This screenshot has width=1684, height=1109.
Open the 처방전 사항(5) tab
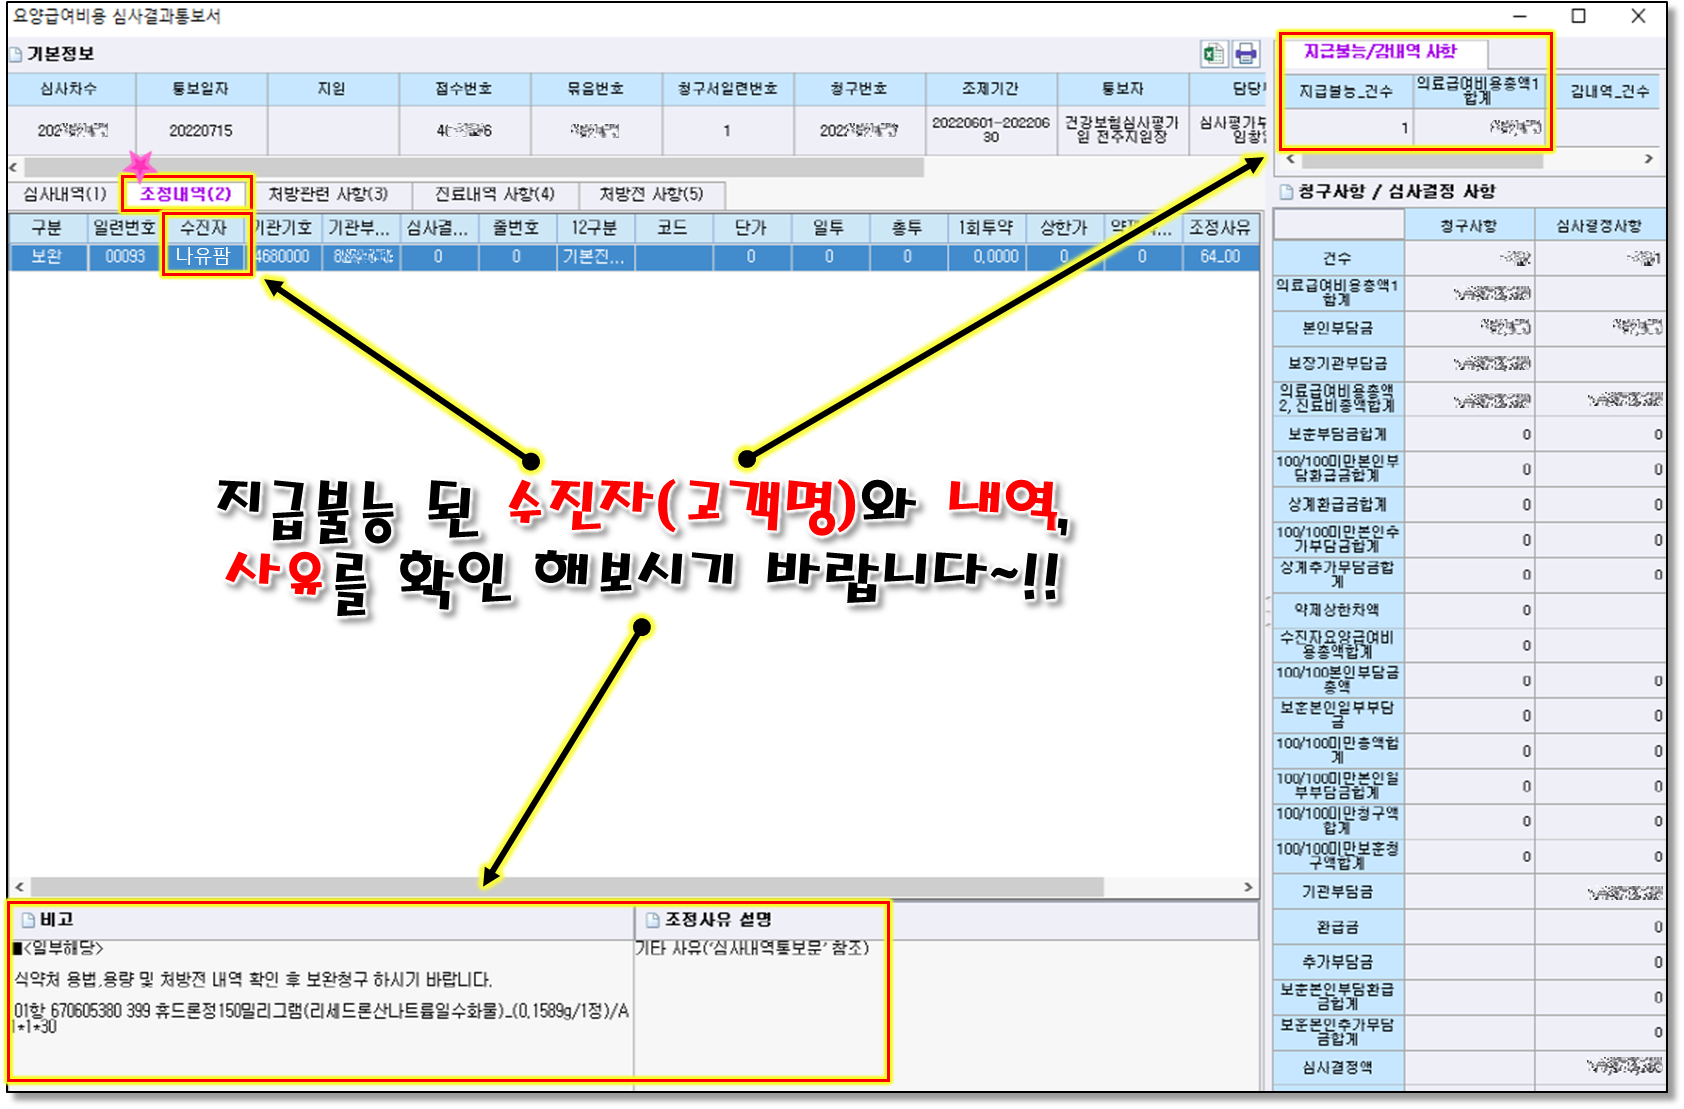(651, 194)
